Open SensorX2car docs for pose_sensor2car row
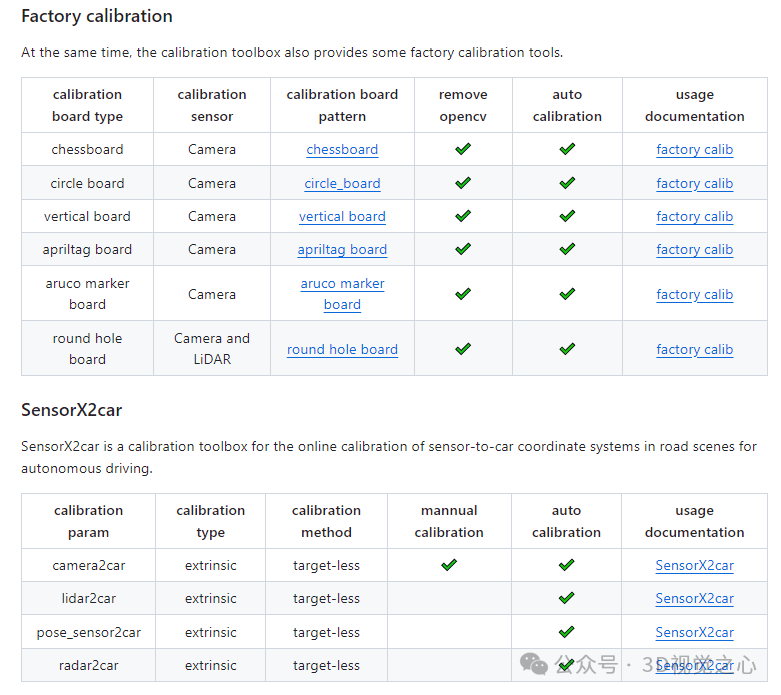This screenshot has height=695, width=781. 694,633
